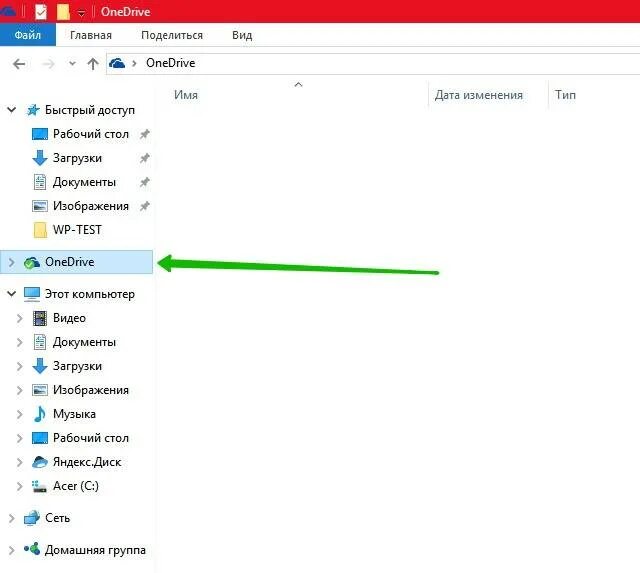Switch to the Главная ribbon tab
The height and width of the screenshot is (573, 640).
[91, 35]
